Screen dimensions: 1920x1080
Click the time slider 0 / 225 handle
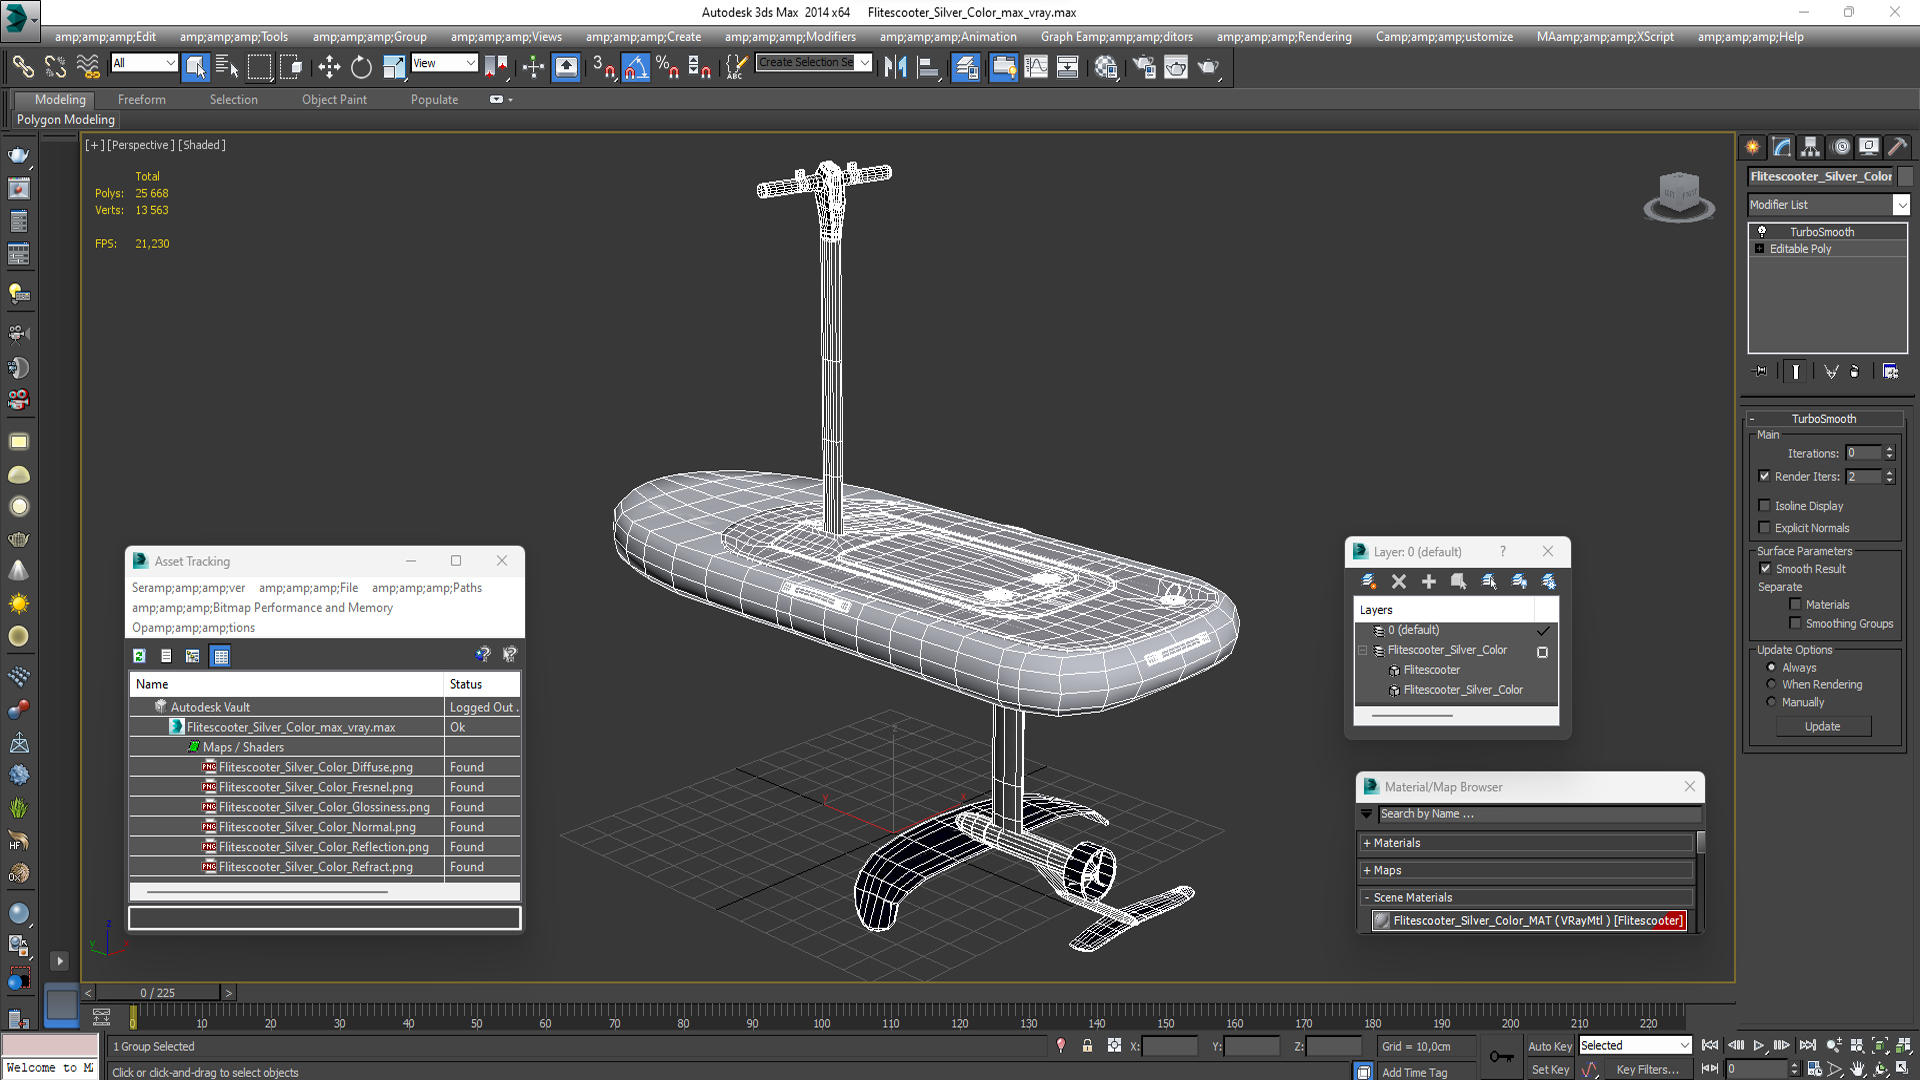click(x=157, y=993)
